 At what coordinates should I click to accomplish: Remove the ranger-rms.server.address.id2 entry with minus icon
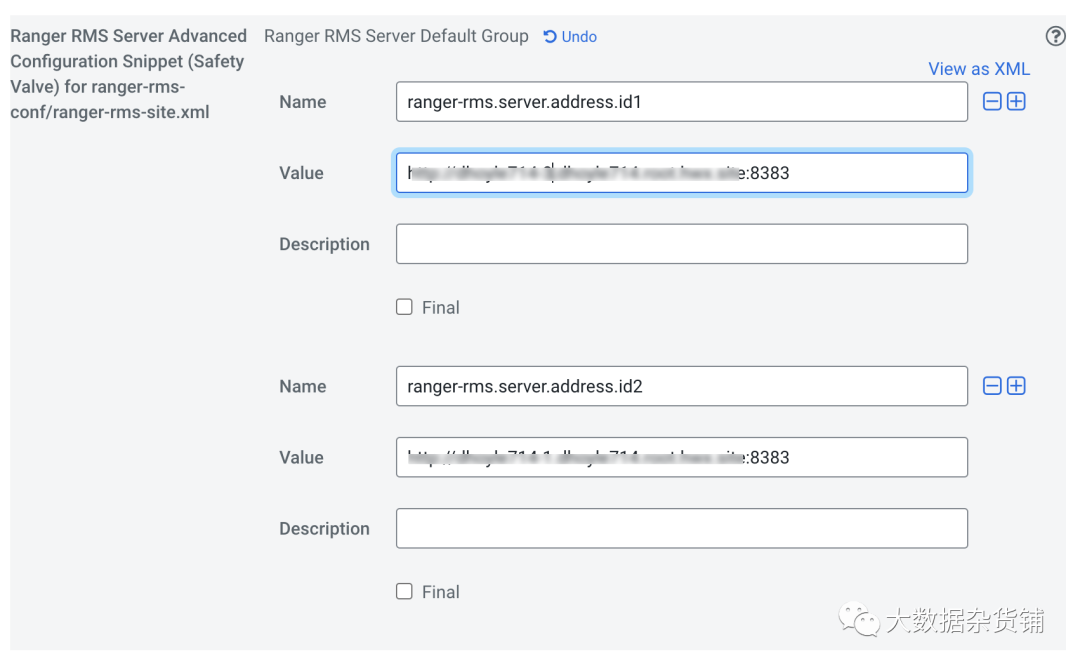992,386
